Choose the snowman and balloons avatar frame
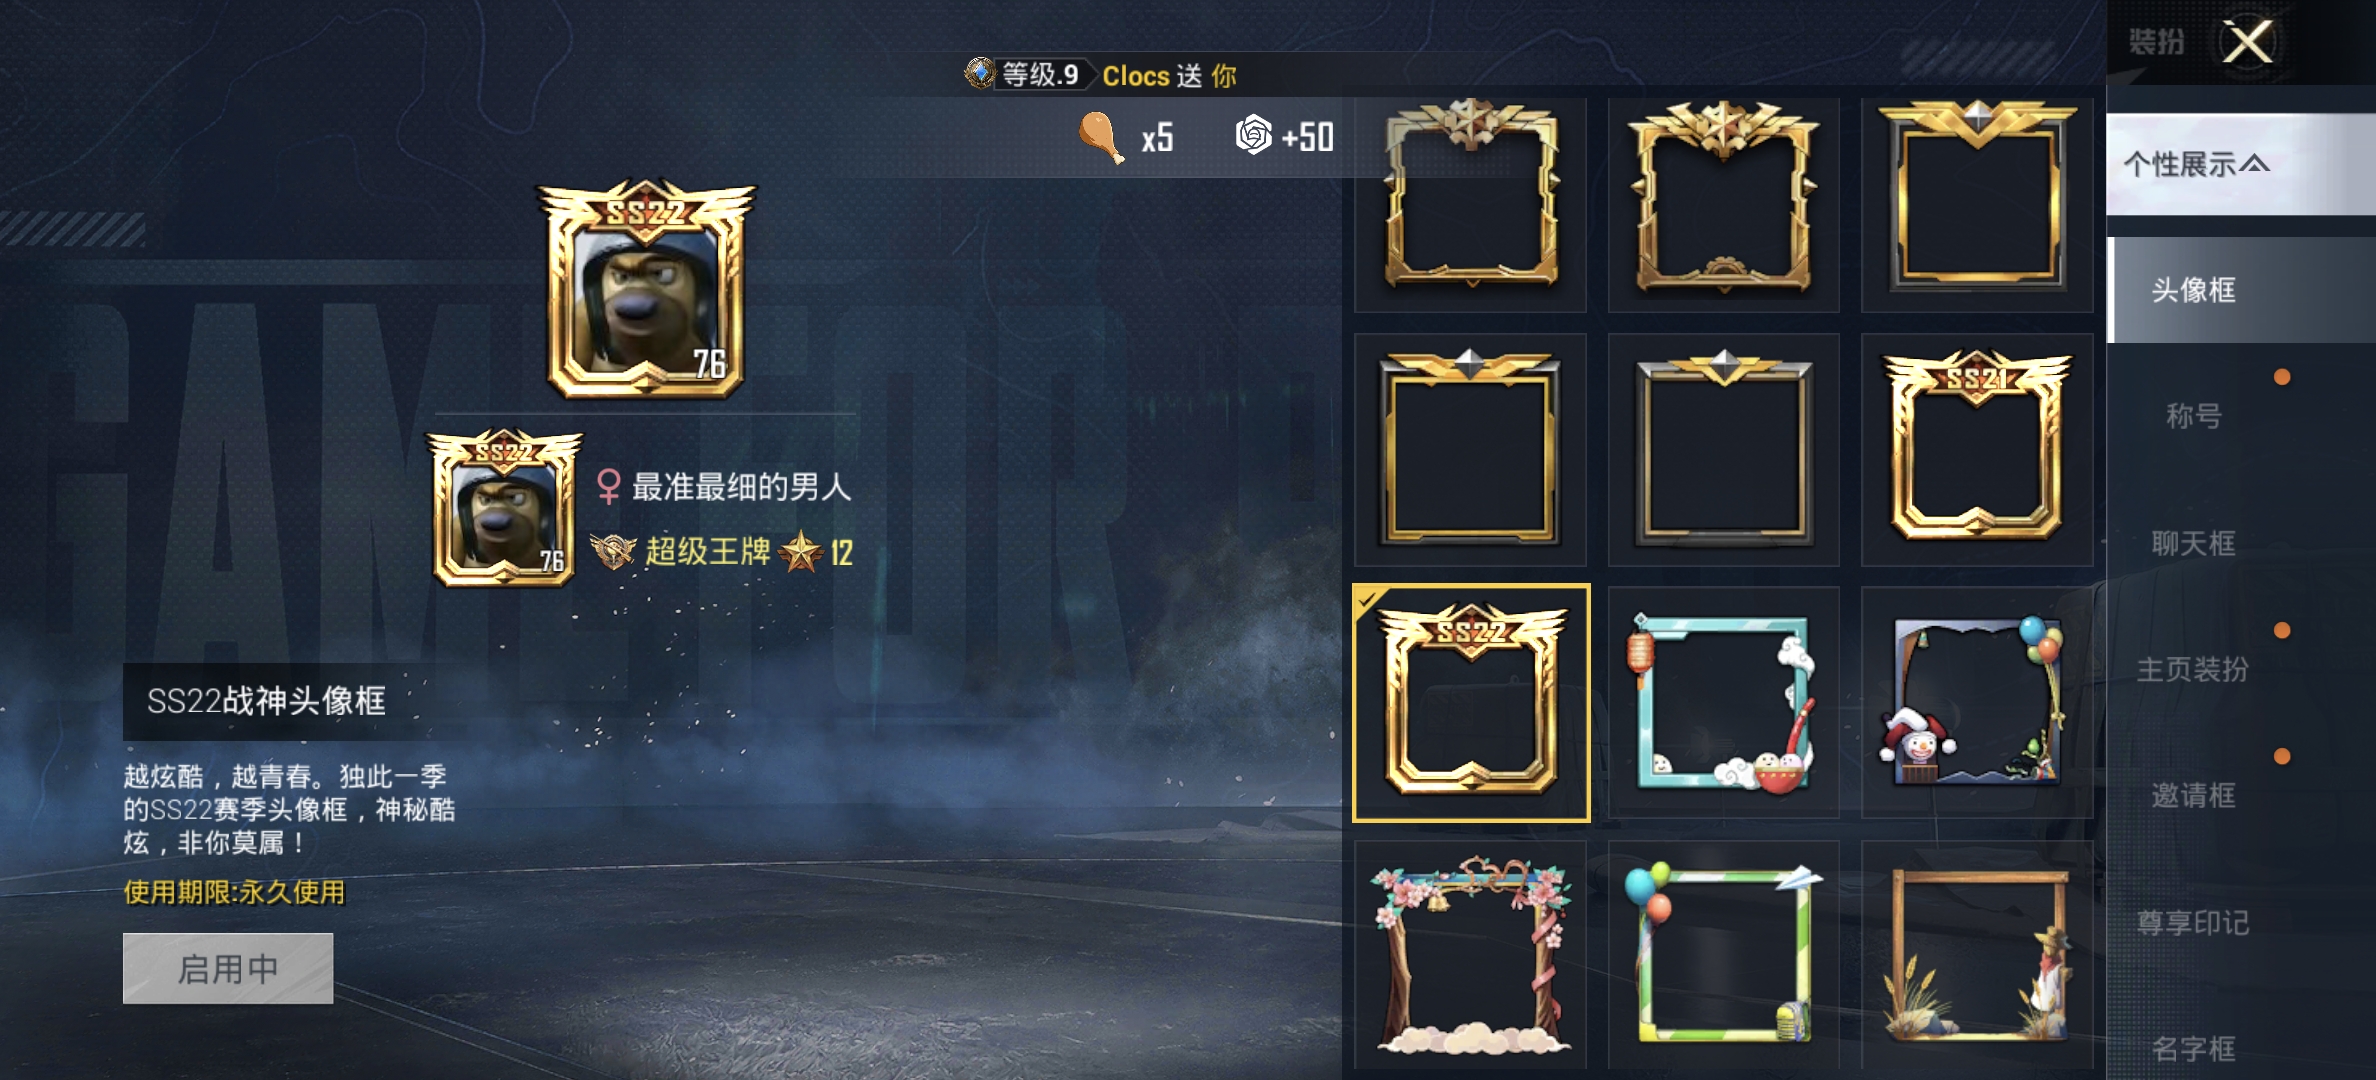Image resolution: width=2376 pixels, height=1080 pixels. click(1977, 703)
